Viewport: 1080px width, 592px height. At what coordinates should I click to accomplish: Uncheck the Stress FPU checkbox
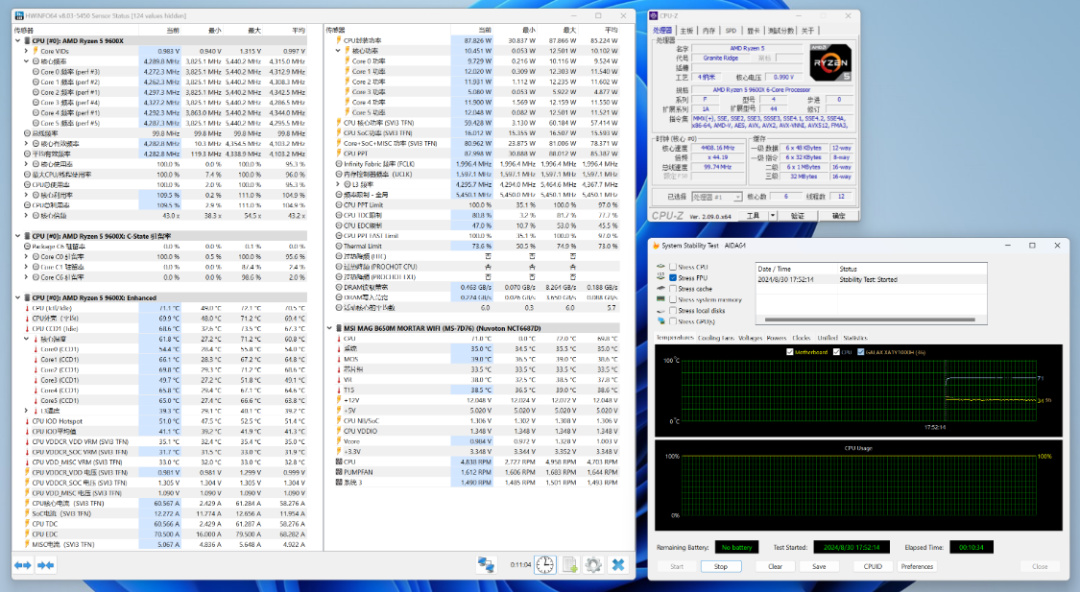click(x=672, y=277)
